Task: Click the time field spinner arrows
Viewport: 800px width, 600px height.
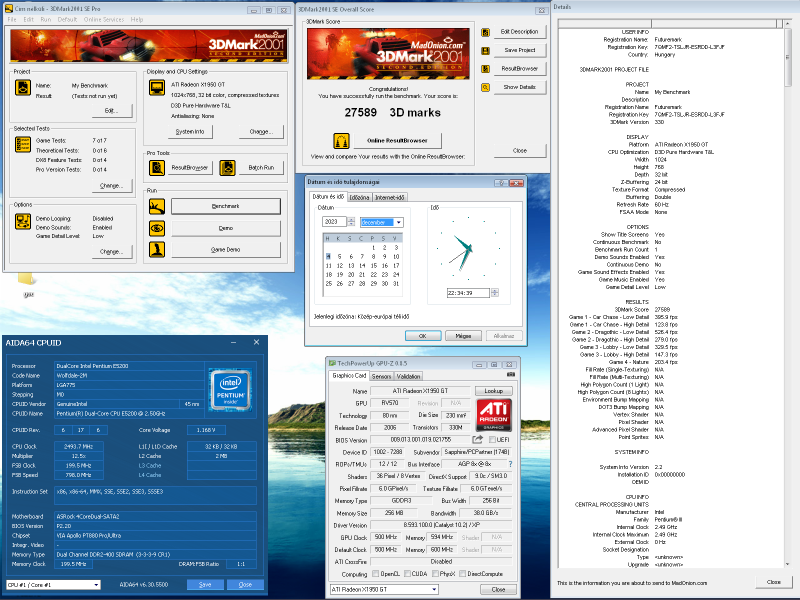Action: click(x=494, y=293)
